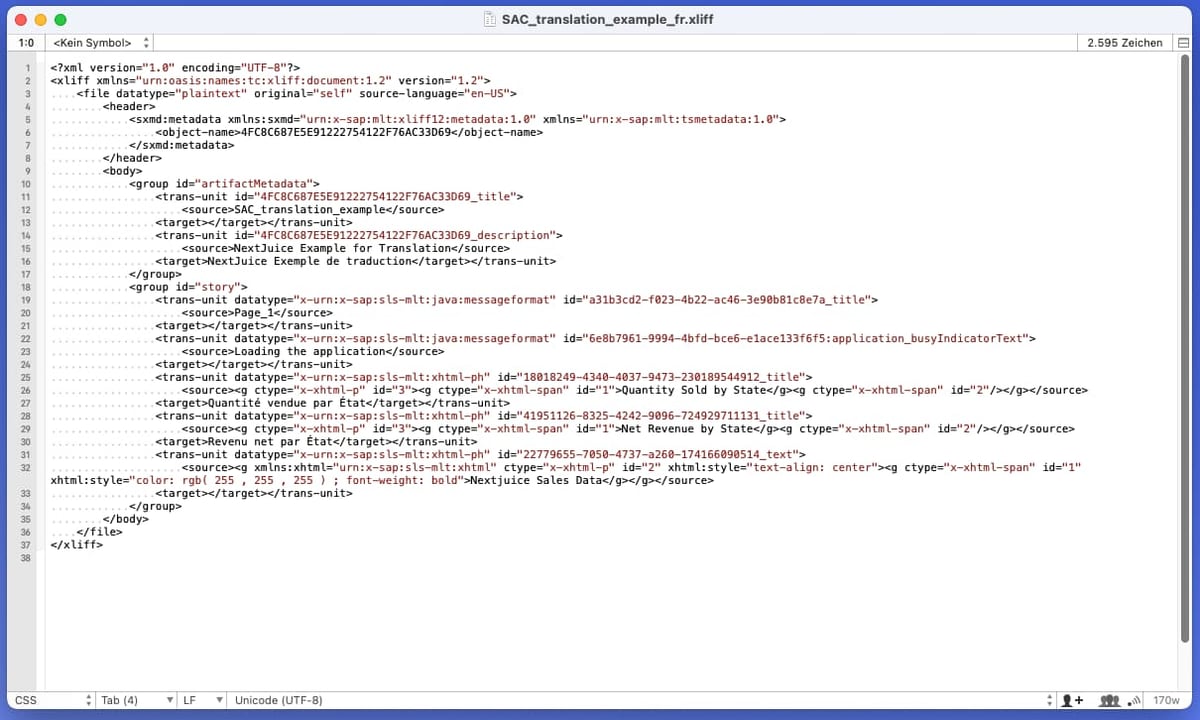Click the stepper arrows beside the collaboration icons
The width and height of the screenshot is (1200, 720).
[1051, 700]
